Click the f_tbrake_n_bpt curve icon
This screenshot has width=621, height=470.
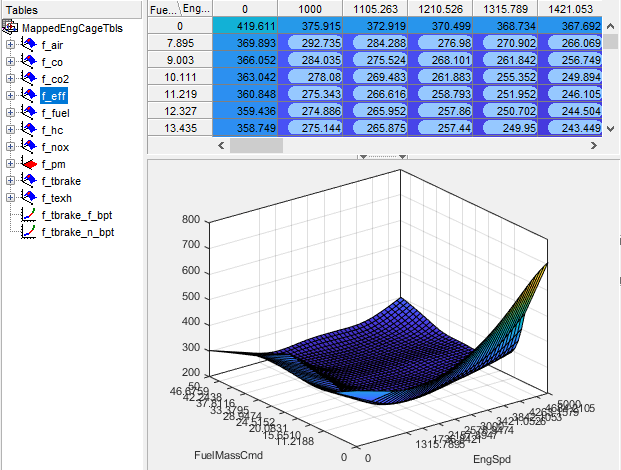(x=29, y=232)
